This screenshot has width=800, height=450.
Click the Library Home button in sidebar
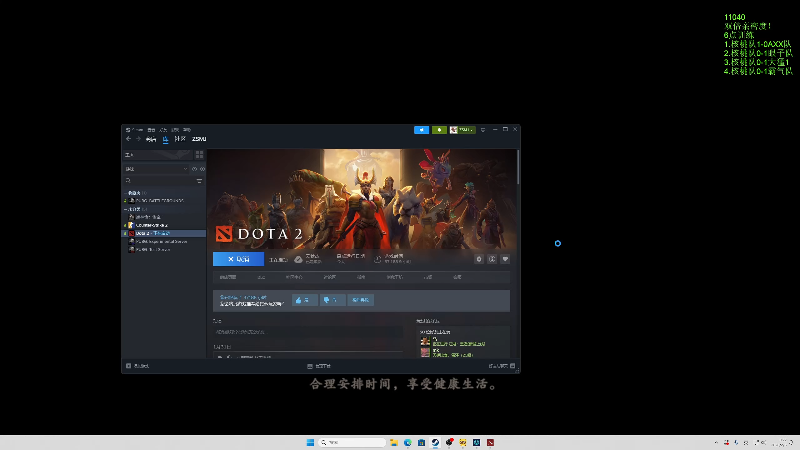[157, 155]
